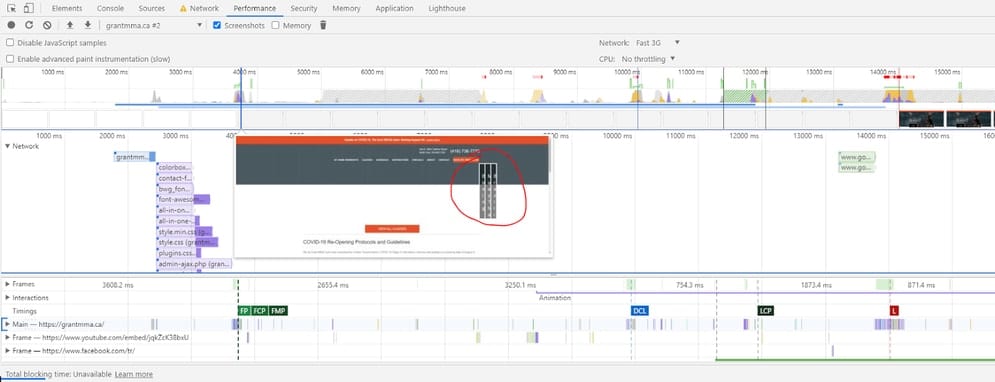Start recording with the record button
This screenshot has width=995, height=382.
(x=11, y=25)
